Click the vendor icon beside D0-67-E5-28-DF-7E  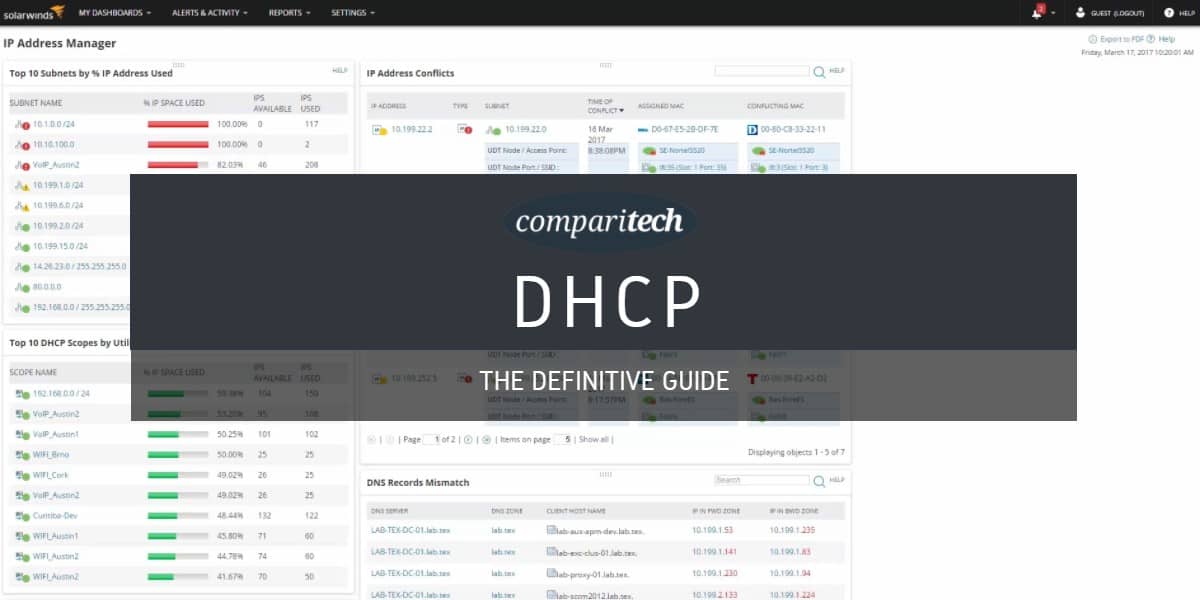(x=643, y=129)
